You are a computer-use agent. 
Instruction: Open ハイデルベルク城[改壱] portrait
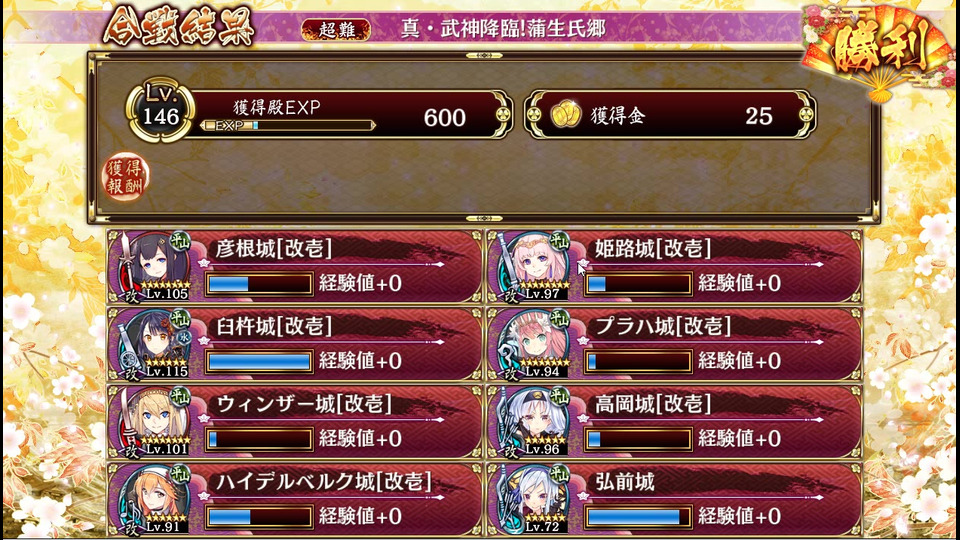click(153, 499)
